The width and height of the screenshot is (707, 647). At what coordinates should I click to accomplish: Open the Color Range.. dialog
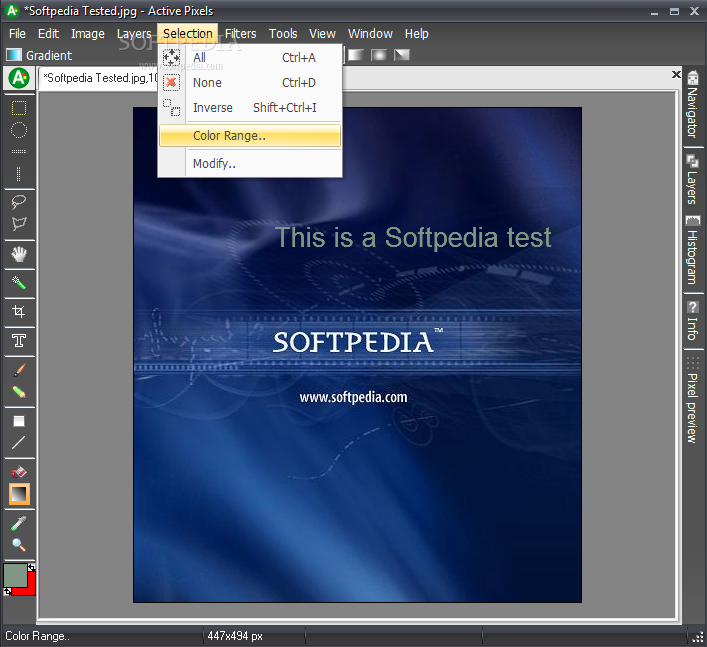tap(250, 135)
